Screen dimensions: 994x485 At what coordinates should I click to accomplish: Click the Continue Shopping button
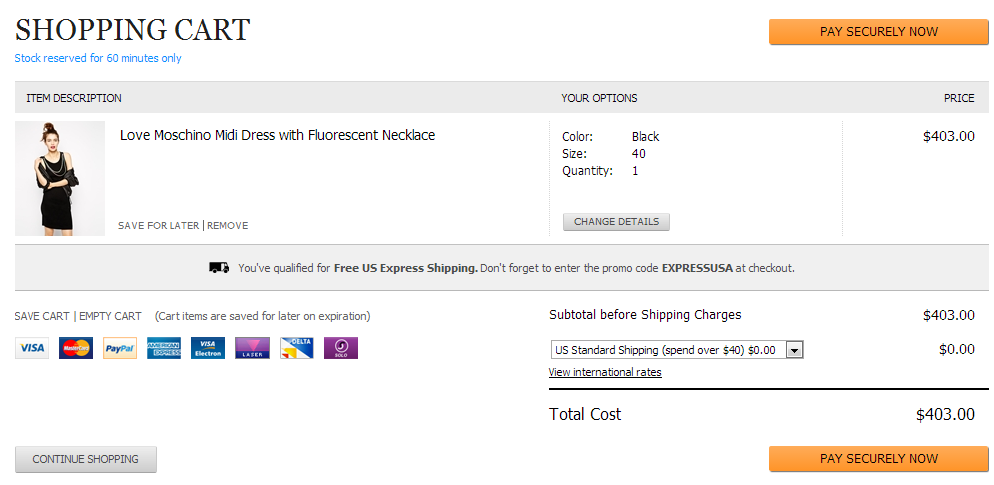[86, 459]
